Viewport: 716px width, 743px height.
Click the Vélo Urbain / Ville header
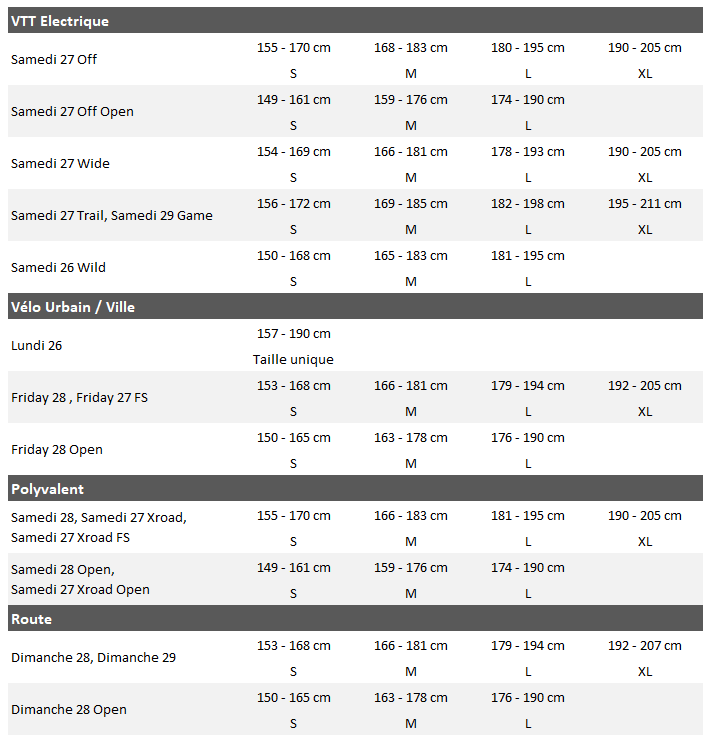pyautogui.click(x=73, y=307)
